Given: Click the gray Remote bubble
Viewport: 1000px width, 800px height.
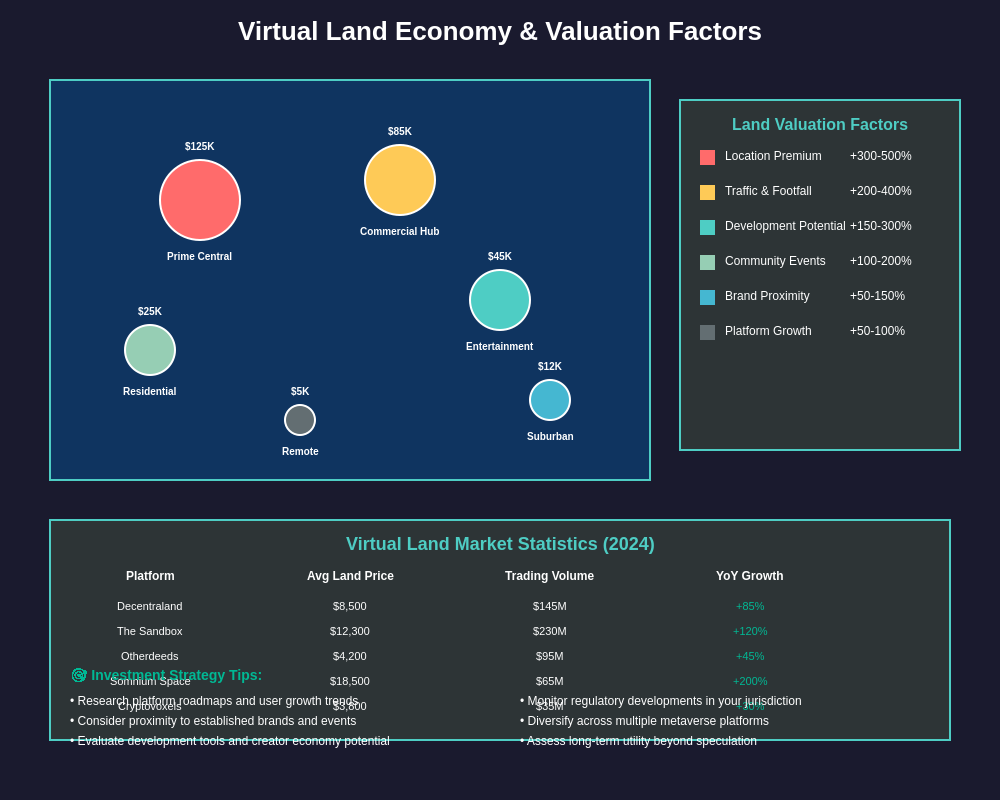Looking at the screenshot, I should coord(300,420).
